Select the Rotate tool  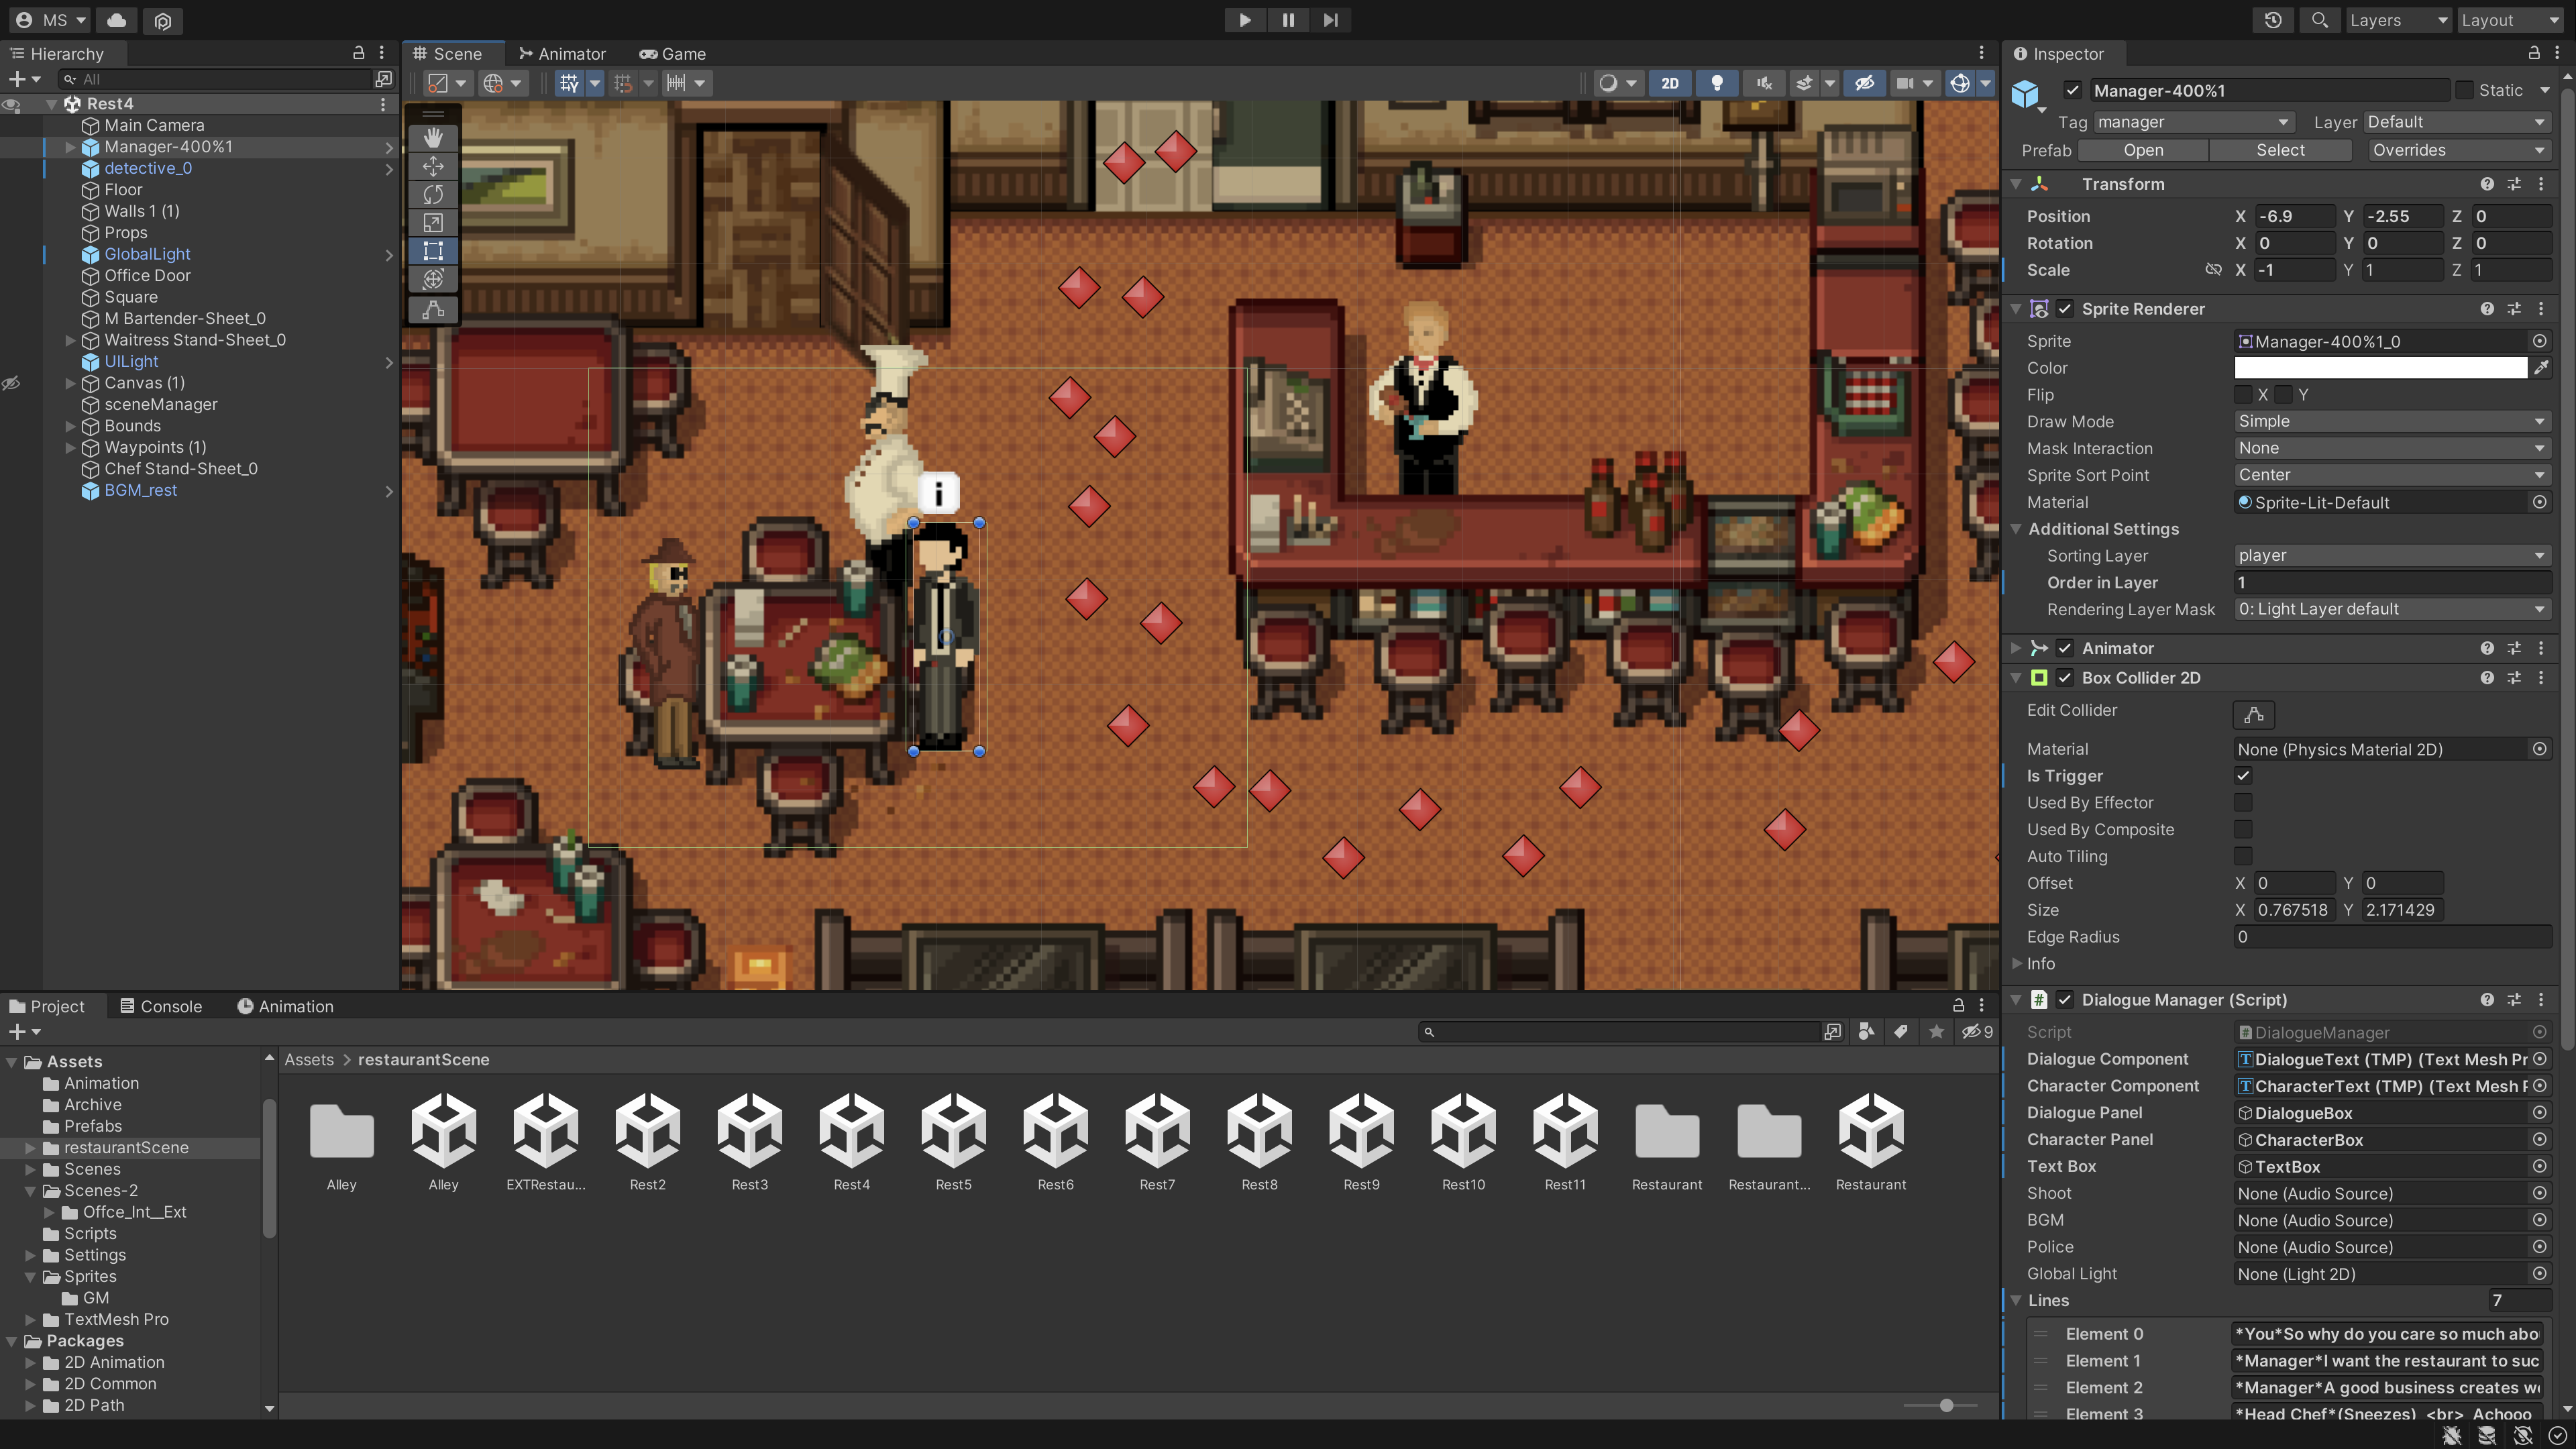[433, 194]
